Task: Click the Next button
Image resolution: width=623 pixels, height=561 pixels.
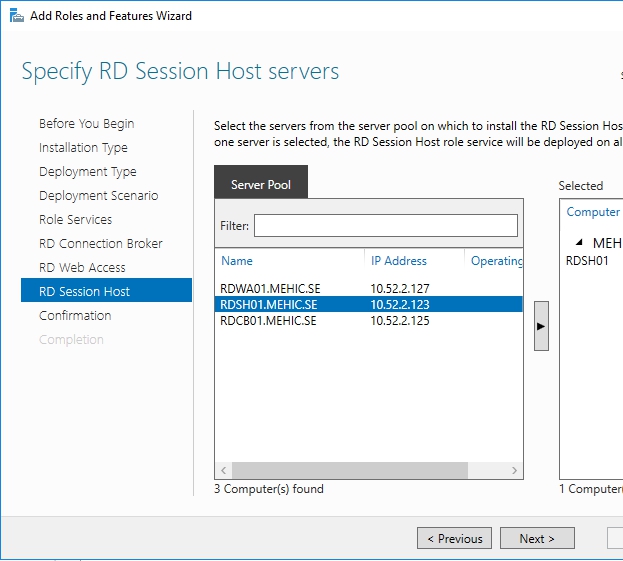Action: coord(537,538)
